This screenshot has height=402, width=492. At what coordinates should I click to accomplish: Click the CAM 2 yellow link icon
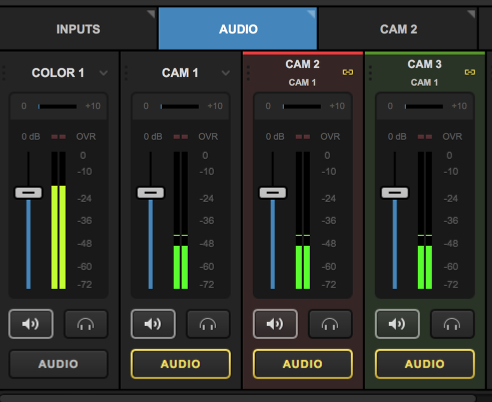tap(348, 72)
